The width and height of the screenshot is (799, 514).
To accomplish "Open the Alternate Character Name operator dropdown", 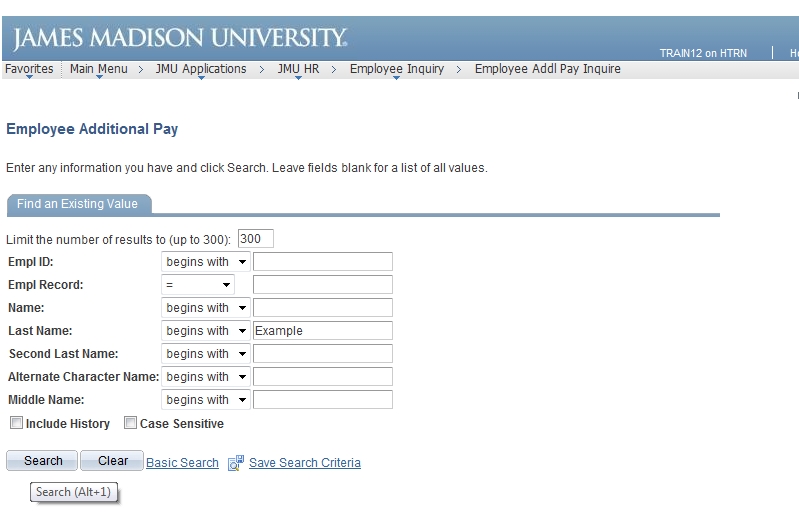I will 205,377.
